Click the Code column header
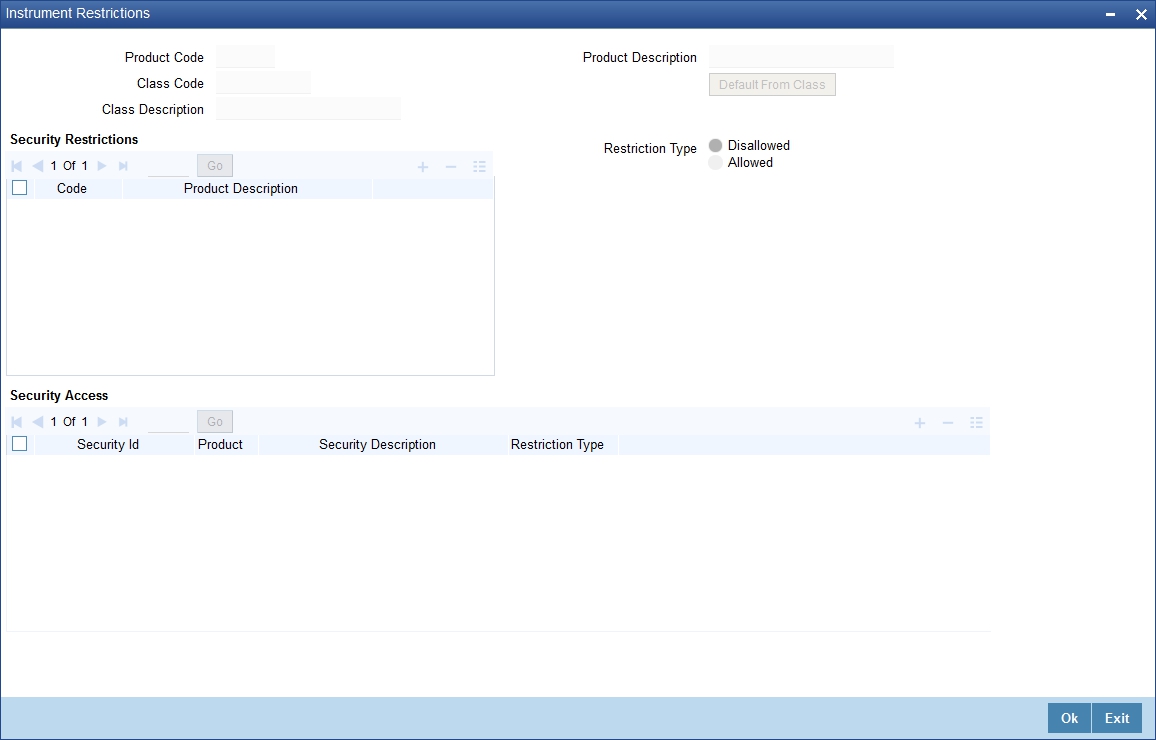This screenshot has width=1156, height=740. [72, 189]
